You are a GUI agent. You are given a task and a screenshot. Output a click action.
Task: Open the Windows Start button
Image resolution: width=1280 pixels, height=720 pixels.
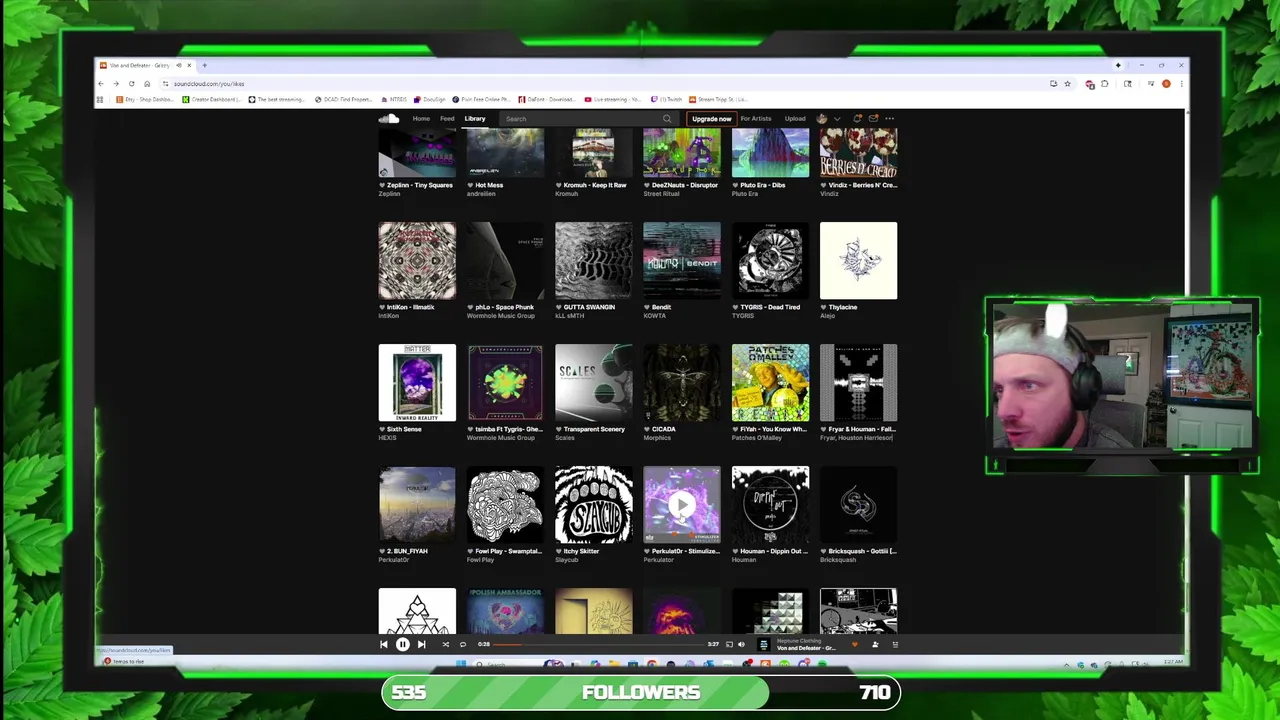461,664
